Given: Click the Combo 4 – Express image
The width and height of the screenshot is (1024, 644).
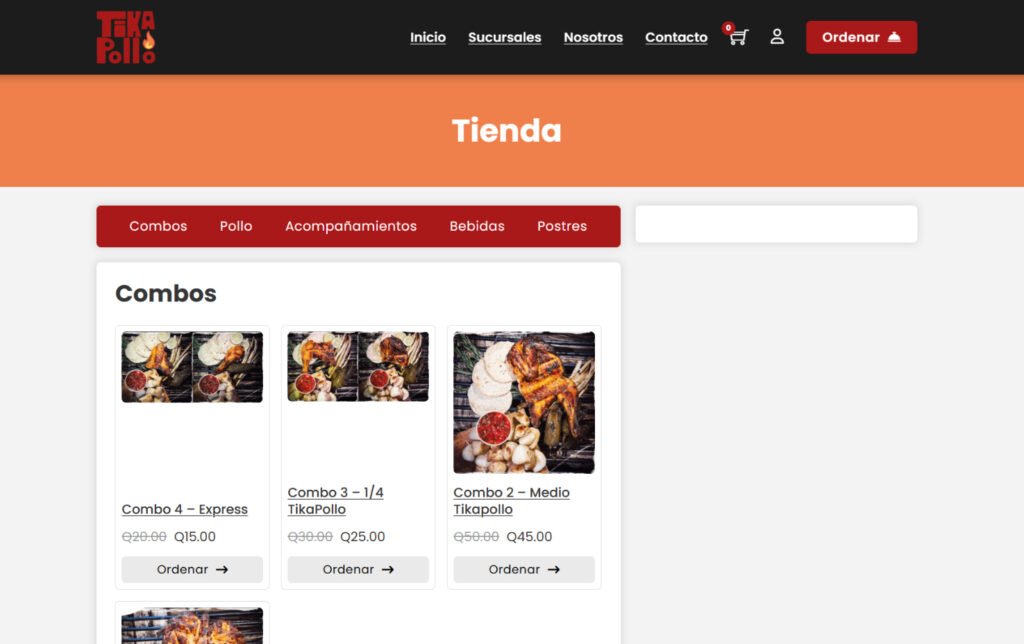Looking at the screenshot, I should [192, 367].
